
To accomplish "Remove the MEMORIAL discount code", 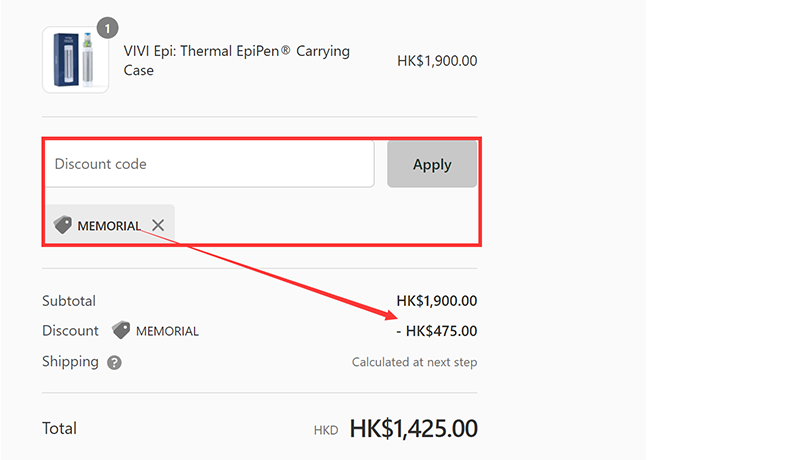I will [158, 225].
